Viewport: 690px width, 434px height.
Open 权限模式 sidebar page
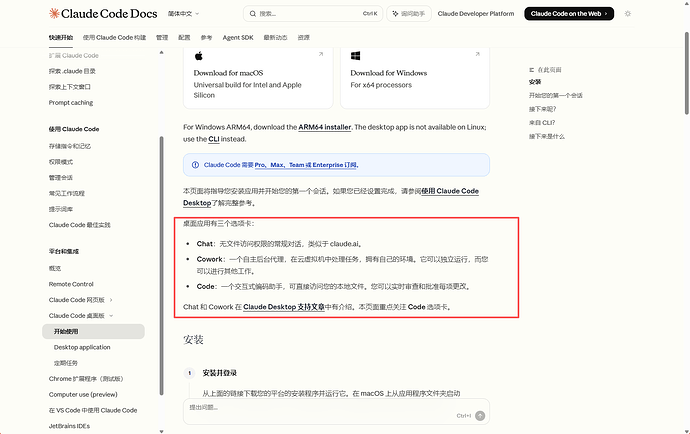coord(61,162)
